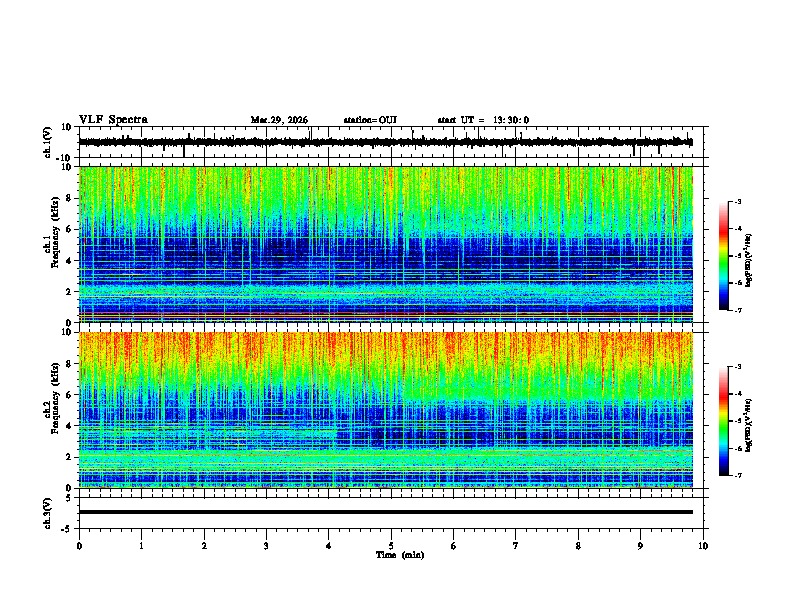Click the time axis tick label "7"
Image resolution: width=792 pixels, height=612 pixels.
tap(516, 546)
